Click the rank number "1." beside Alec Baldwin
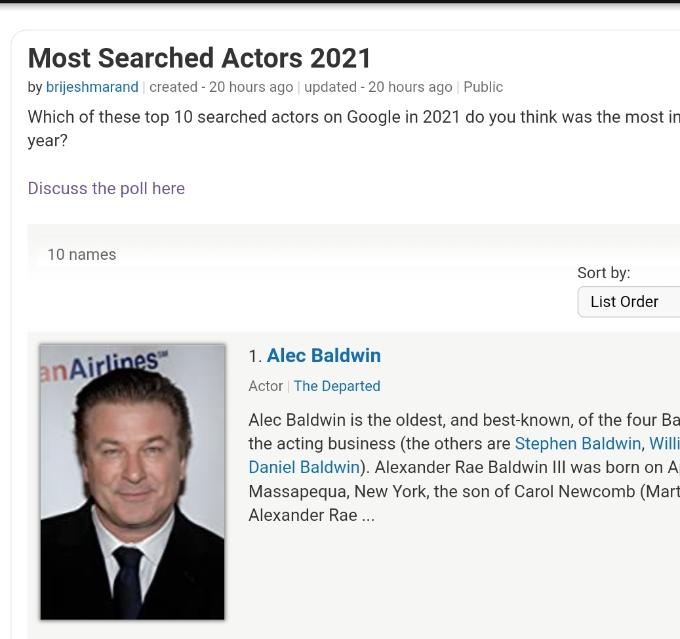The image size is (680, 639). (255, 356)
